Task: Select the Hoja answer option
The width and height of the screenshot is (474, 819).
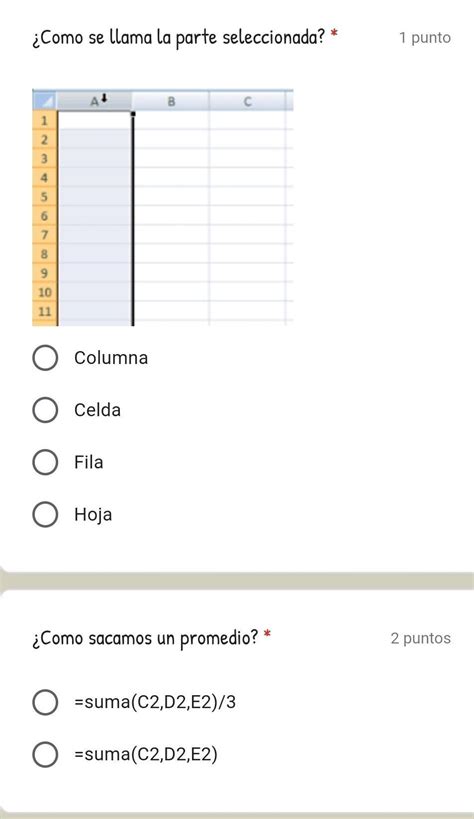Action: (45, 514)
